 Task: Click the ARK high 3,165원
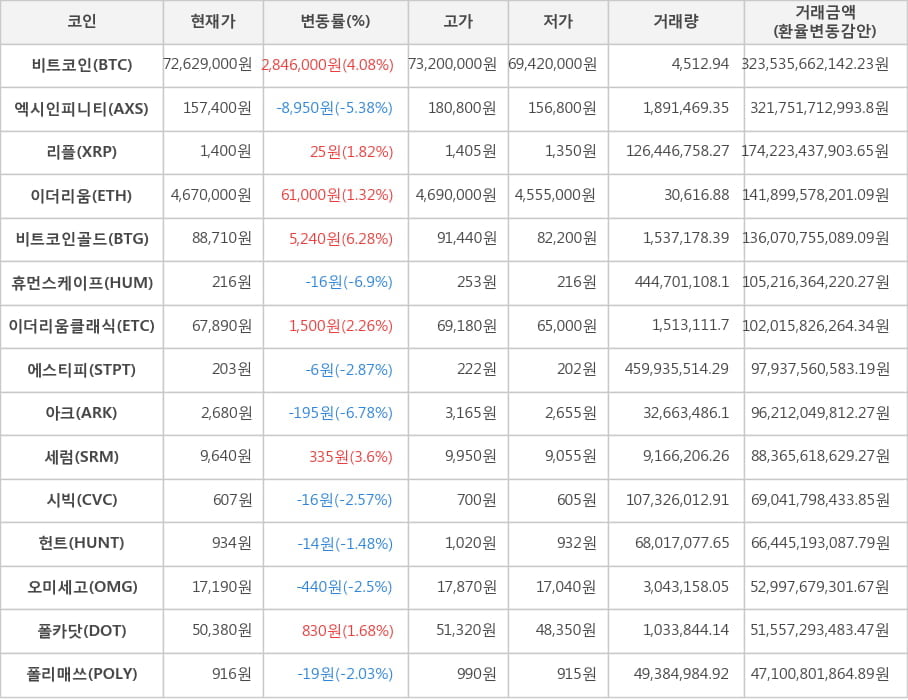pyautogui.click(x=471, y=413)
